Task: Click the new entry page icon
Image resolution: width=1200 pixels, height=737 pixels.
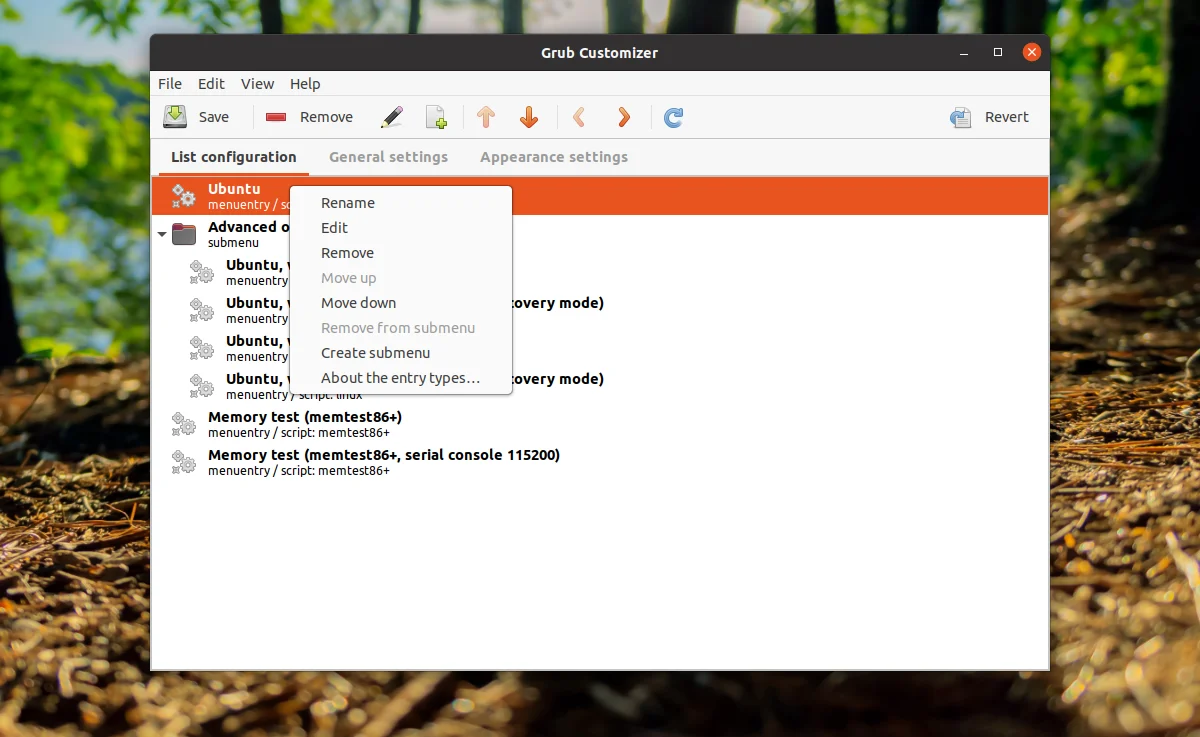Action: tap(436, 117)
